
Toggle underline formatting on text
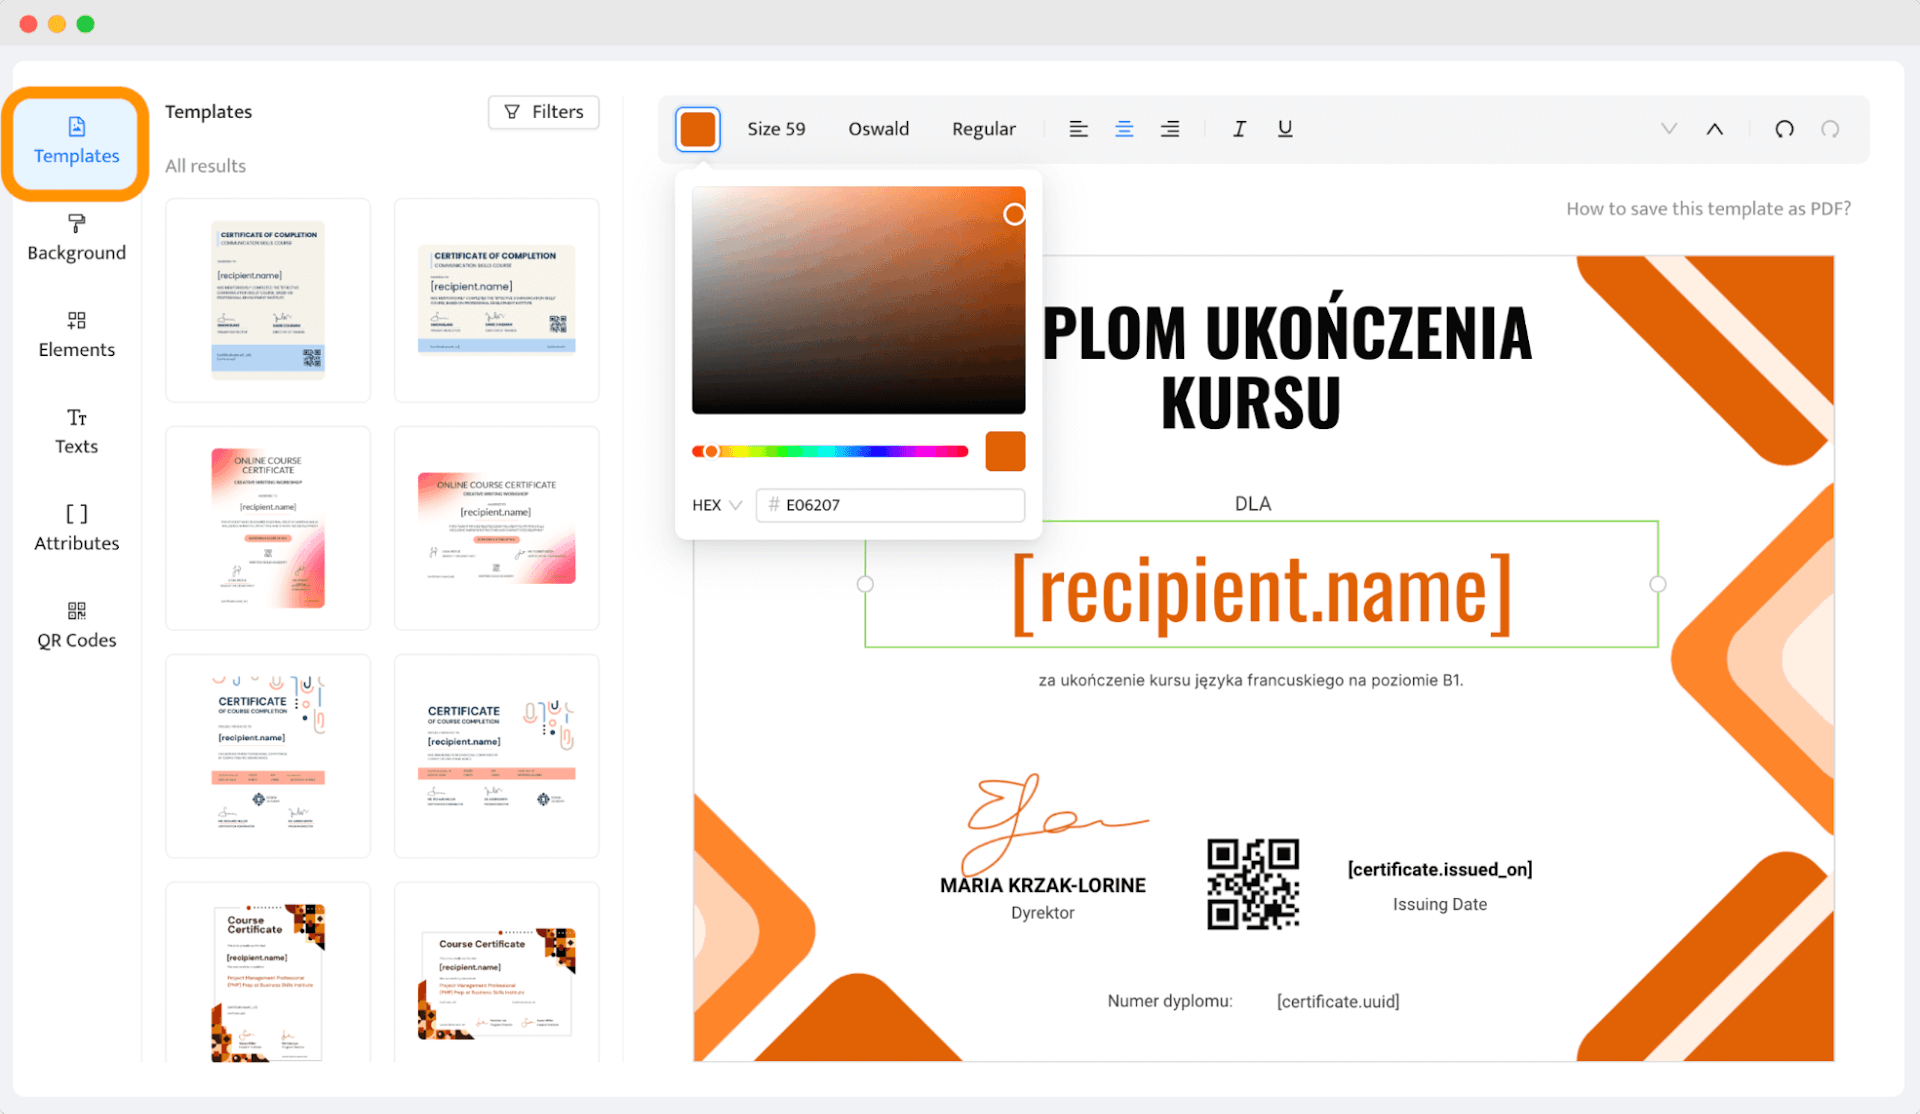click(1284, 127)
